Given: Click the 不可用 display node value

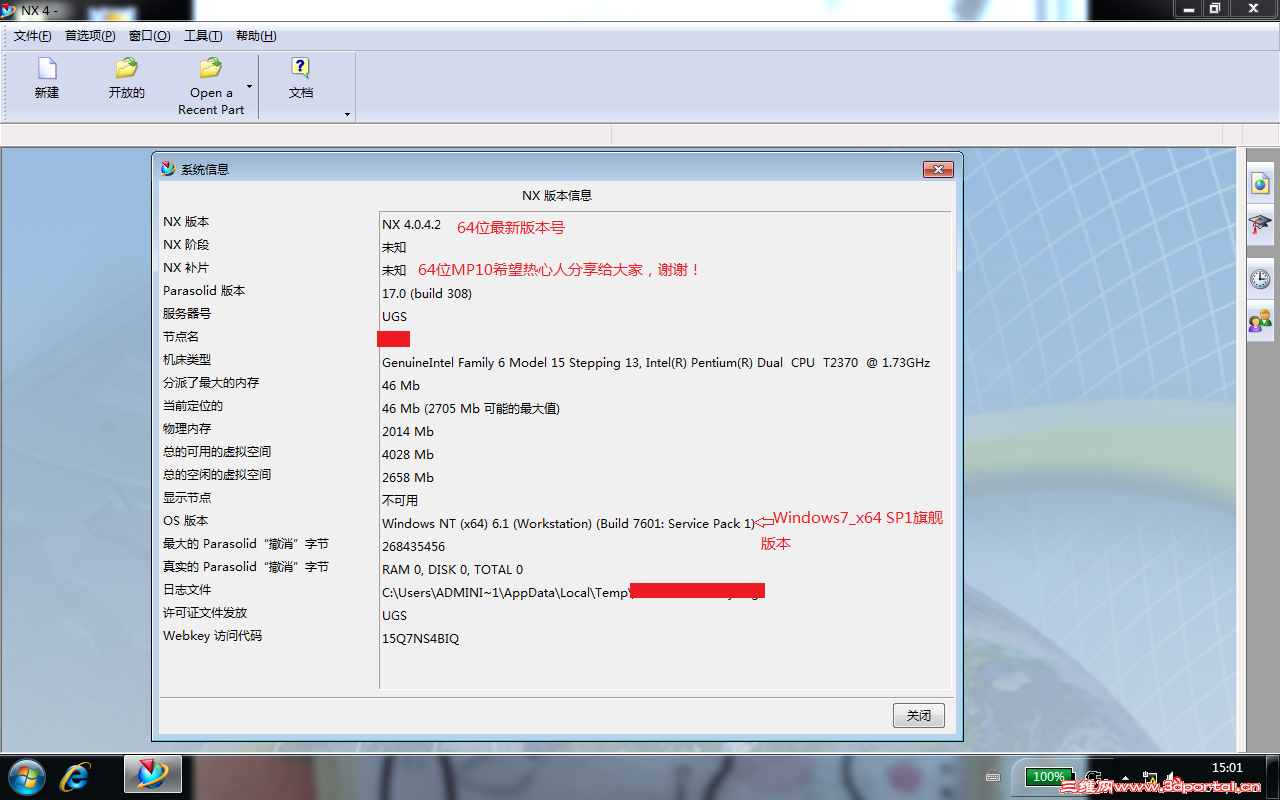Looking at the screenshot, I should [x=400, y=501].
